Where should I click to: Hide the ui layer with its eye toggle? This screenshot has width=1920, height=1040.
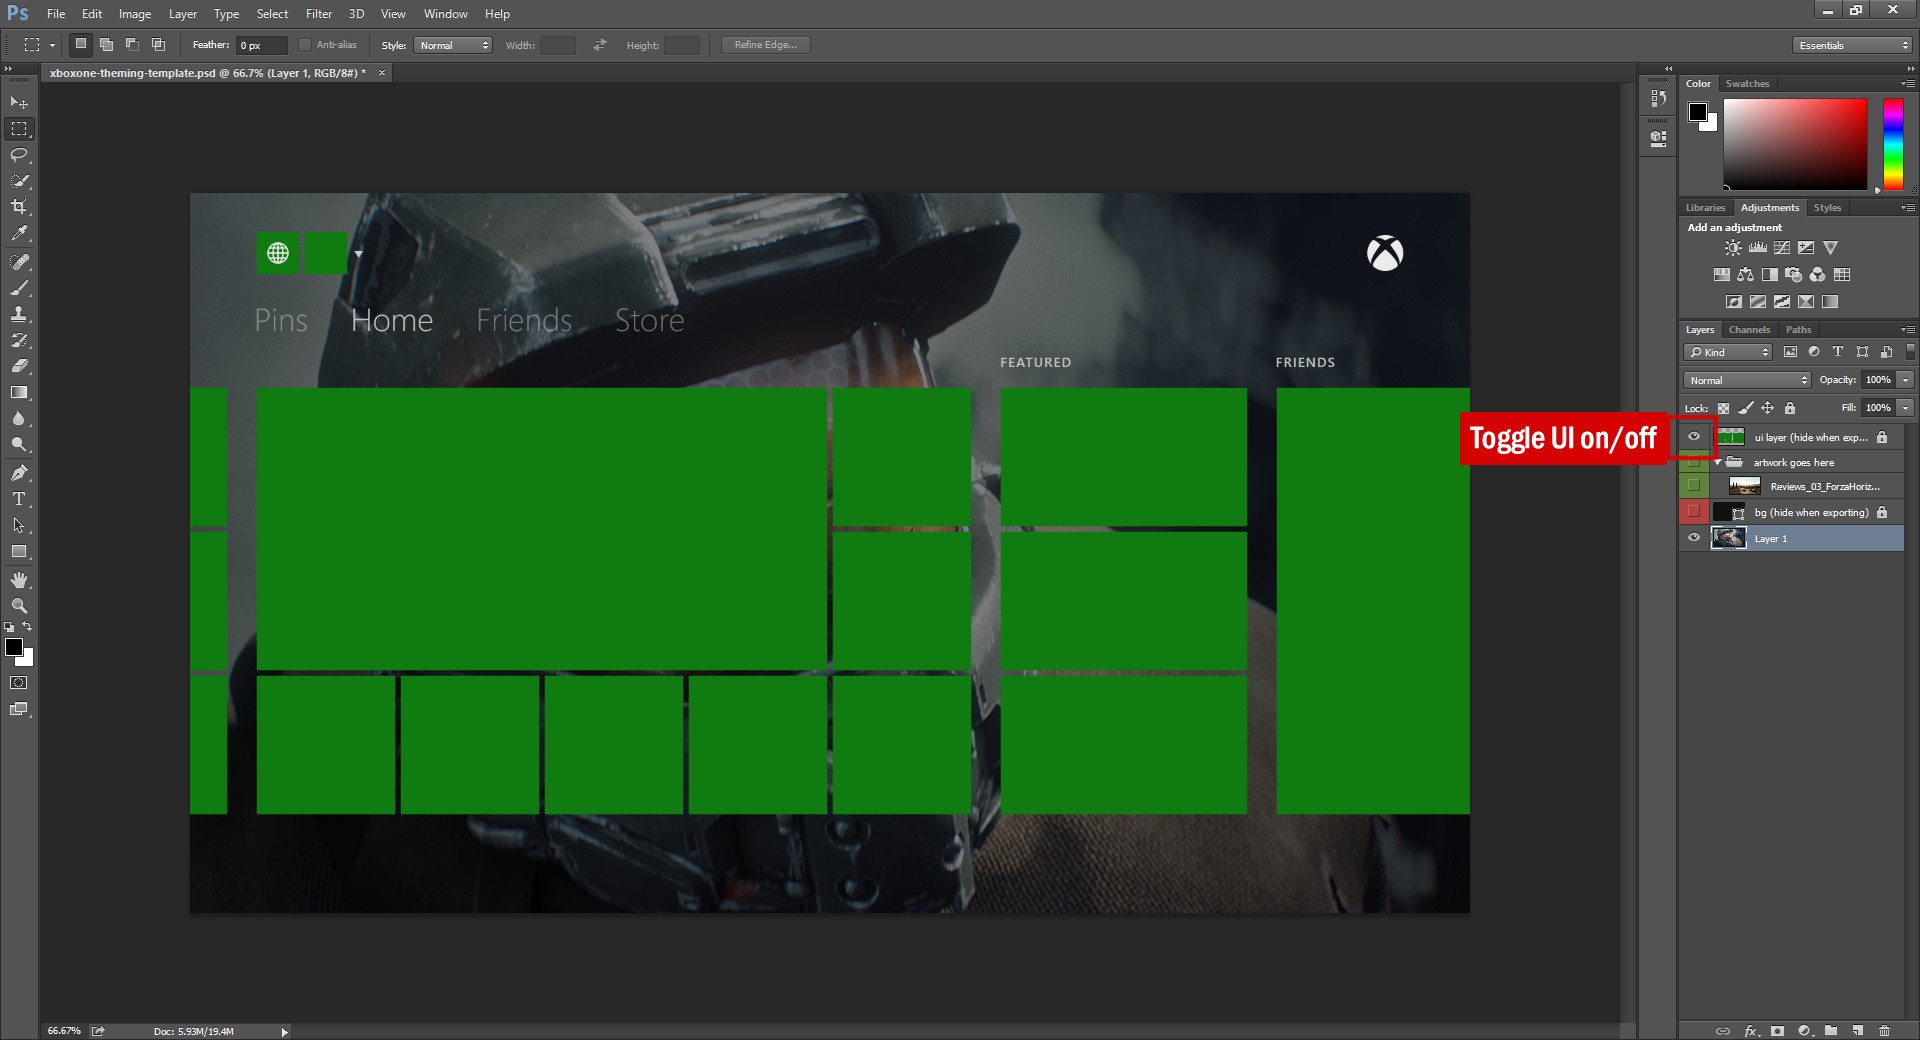(1694, 437)
